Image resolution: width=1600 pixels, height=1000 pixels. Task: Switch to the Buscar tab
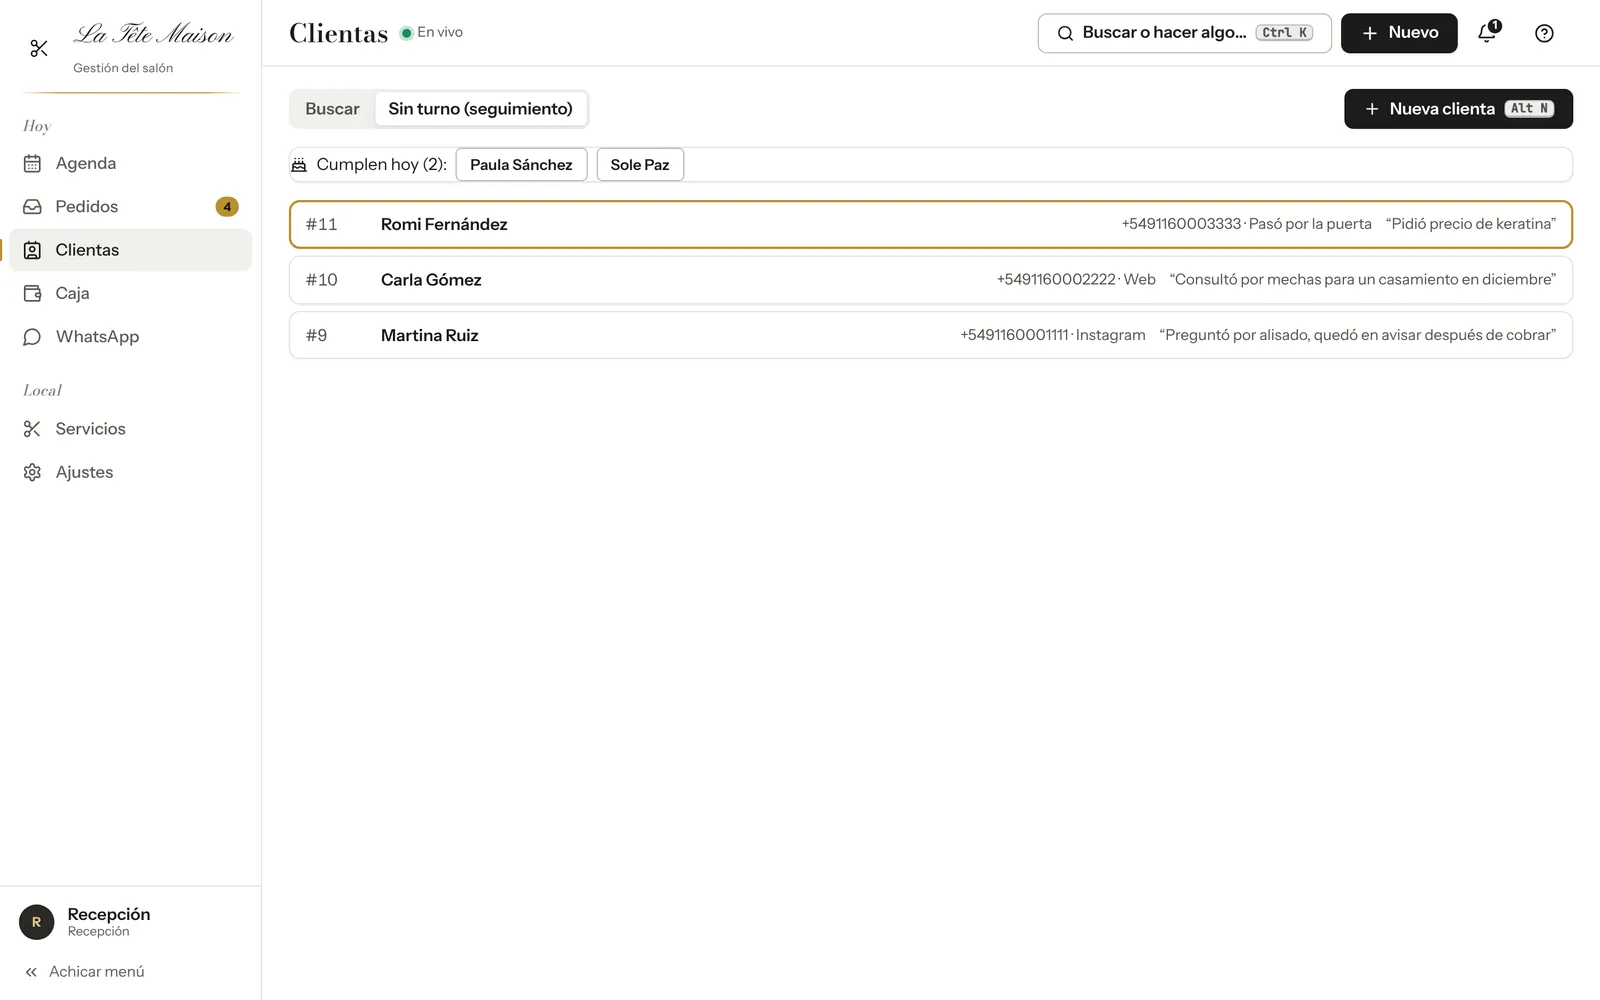point(332,109)
